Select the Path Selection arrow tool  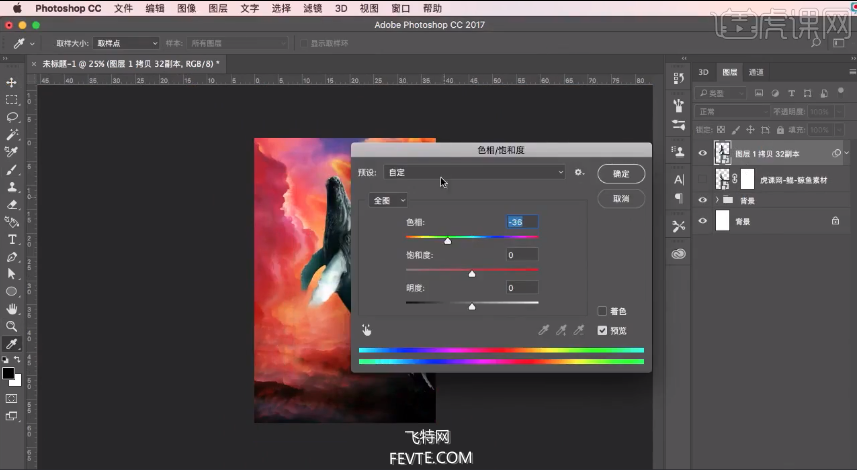coord(11,274)
